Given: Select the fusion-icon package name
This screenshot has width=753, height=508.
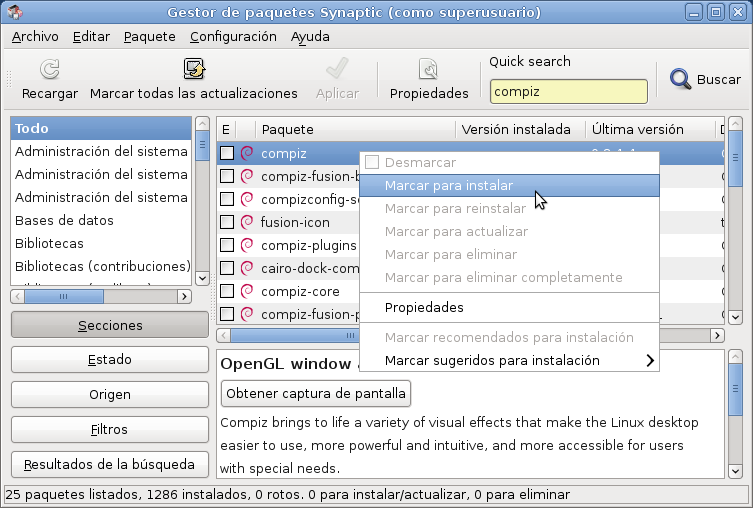Looking at the screenshot, I should [x=295, y=222].
